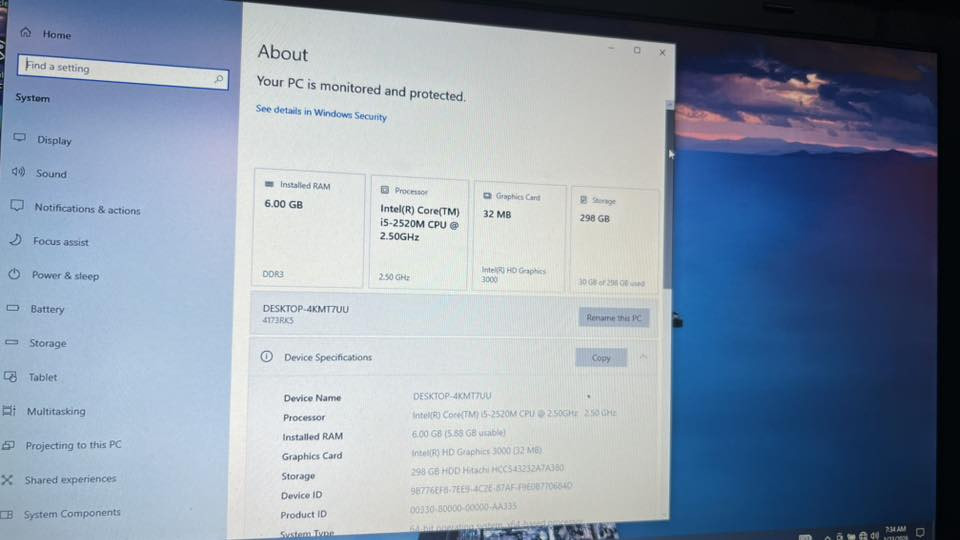Open See details in Windows Security
The image size is (960, 540).
pos(321,113)
